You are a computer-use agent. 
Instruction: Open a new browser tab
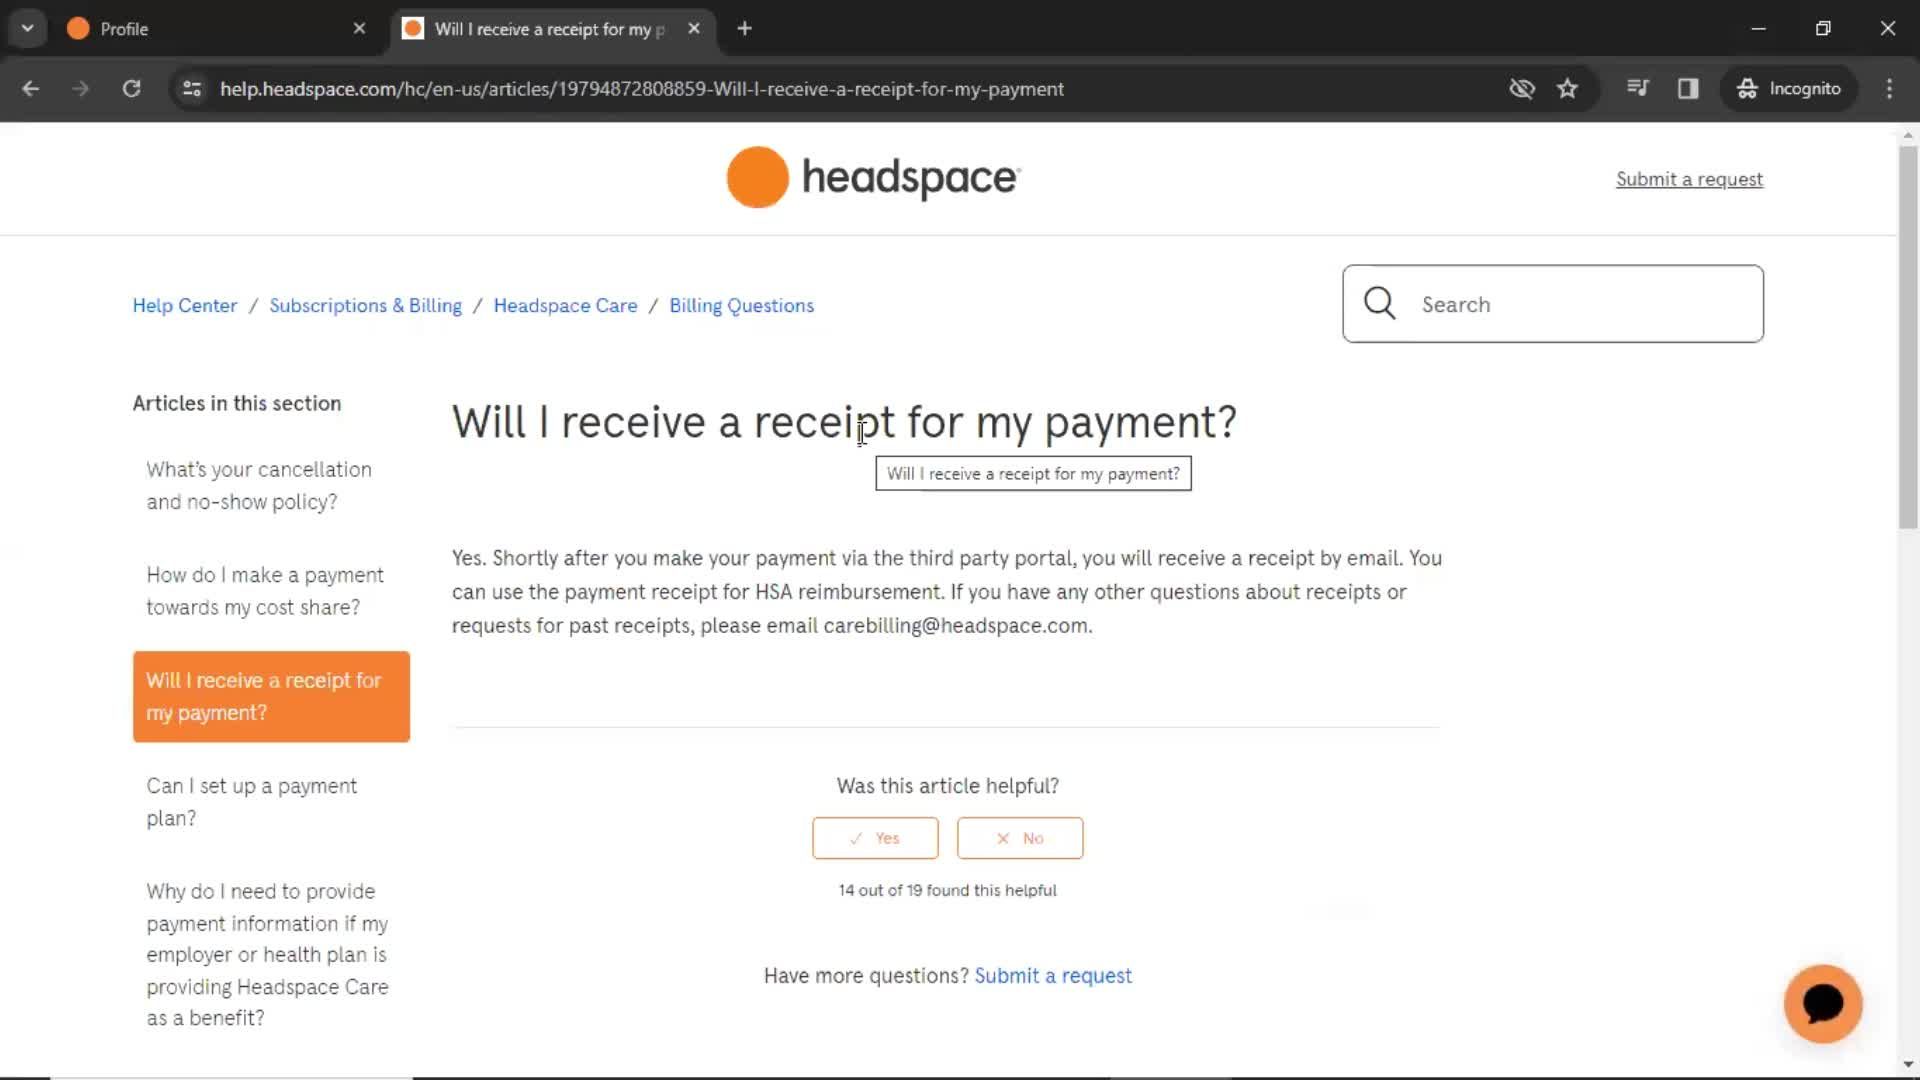click(x=744, y=29)
